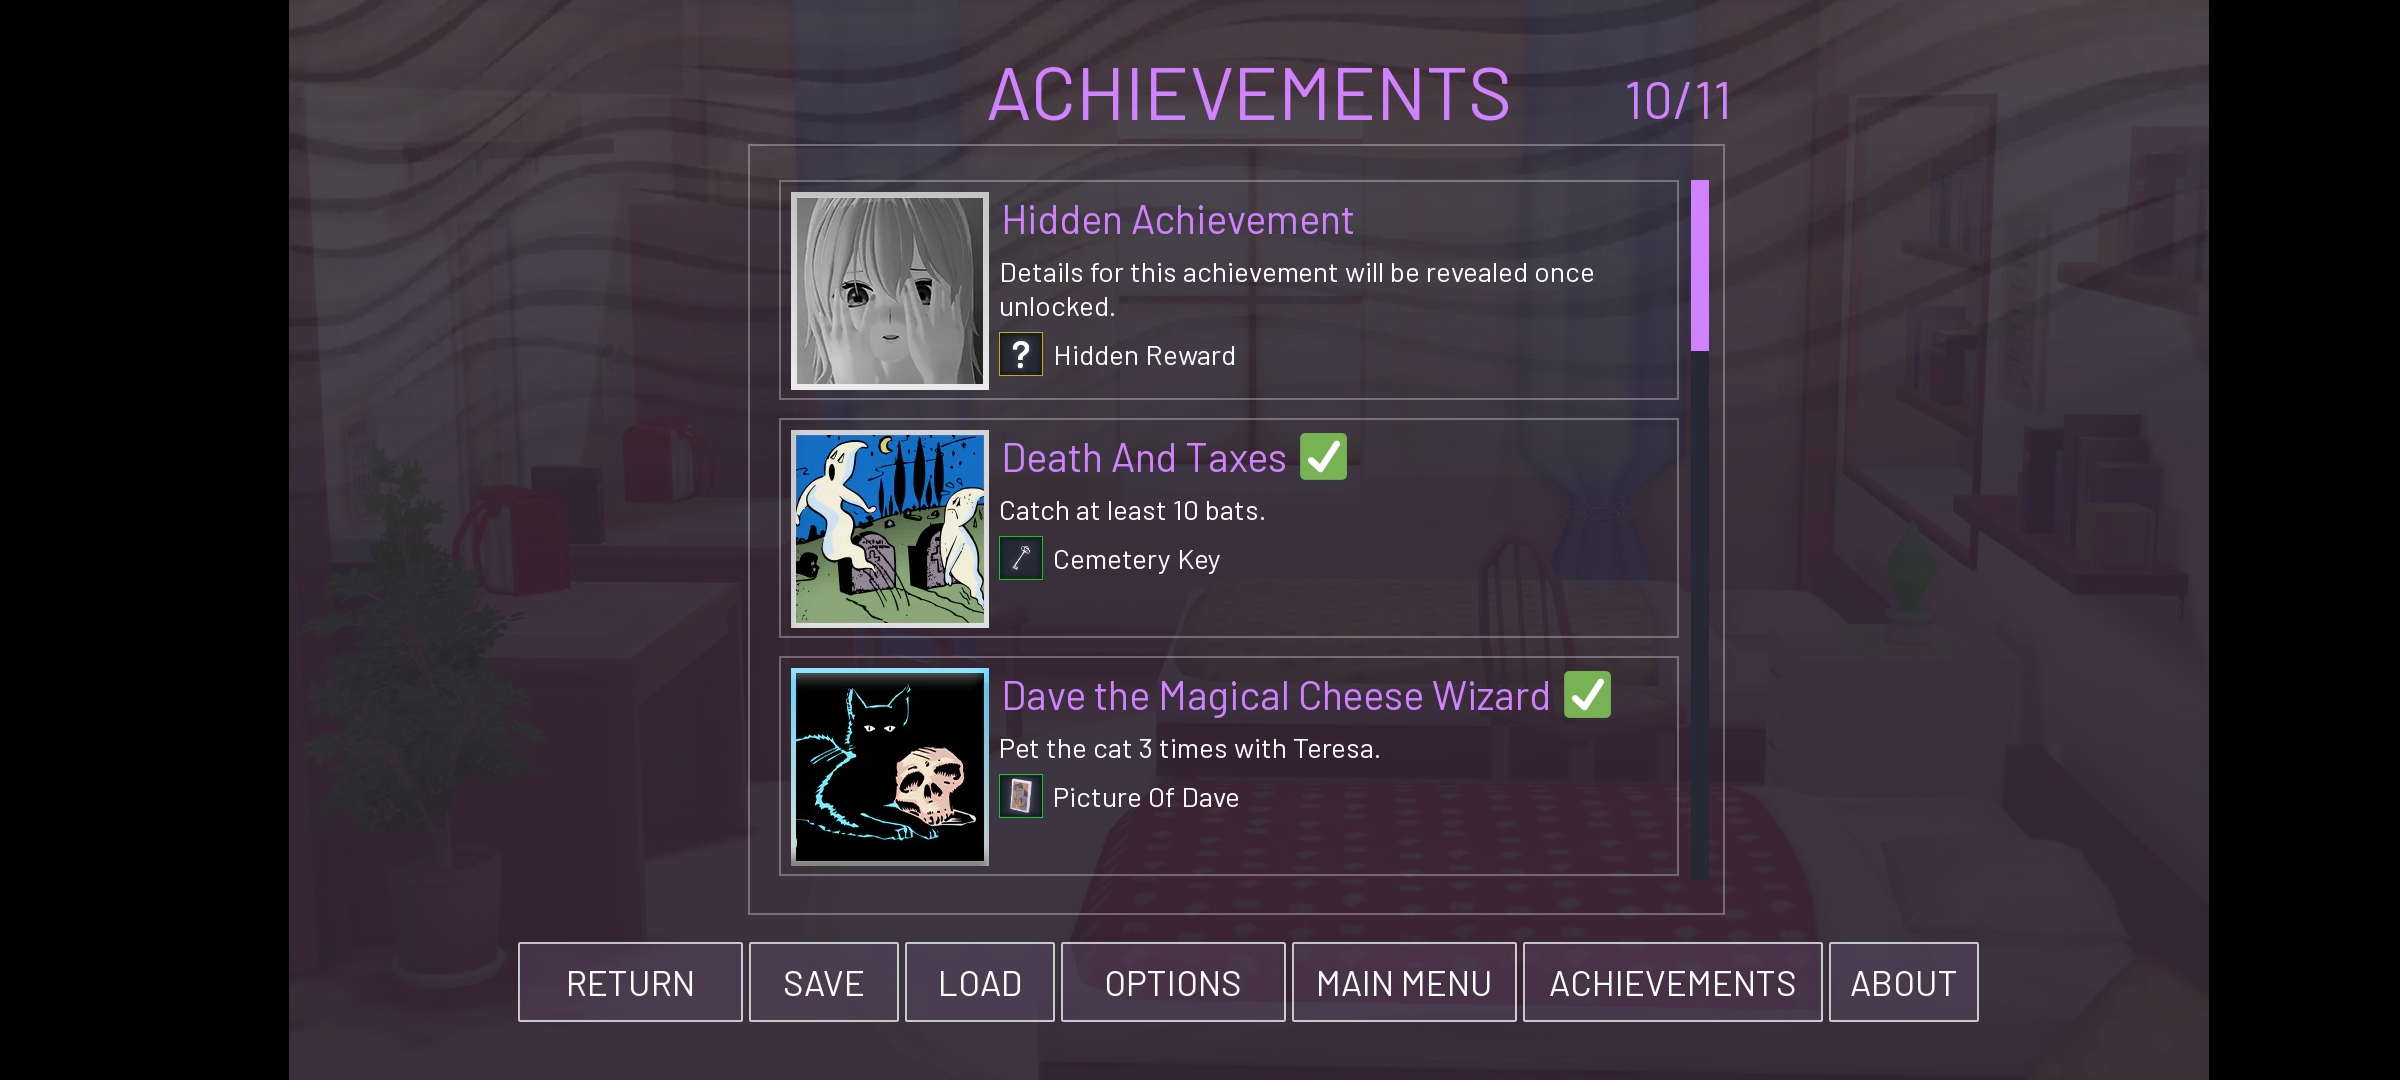Click the Cemetery Key reward icon

pos(1021,558)
